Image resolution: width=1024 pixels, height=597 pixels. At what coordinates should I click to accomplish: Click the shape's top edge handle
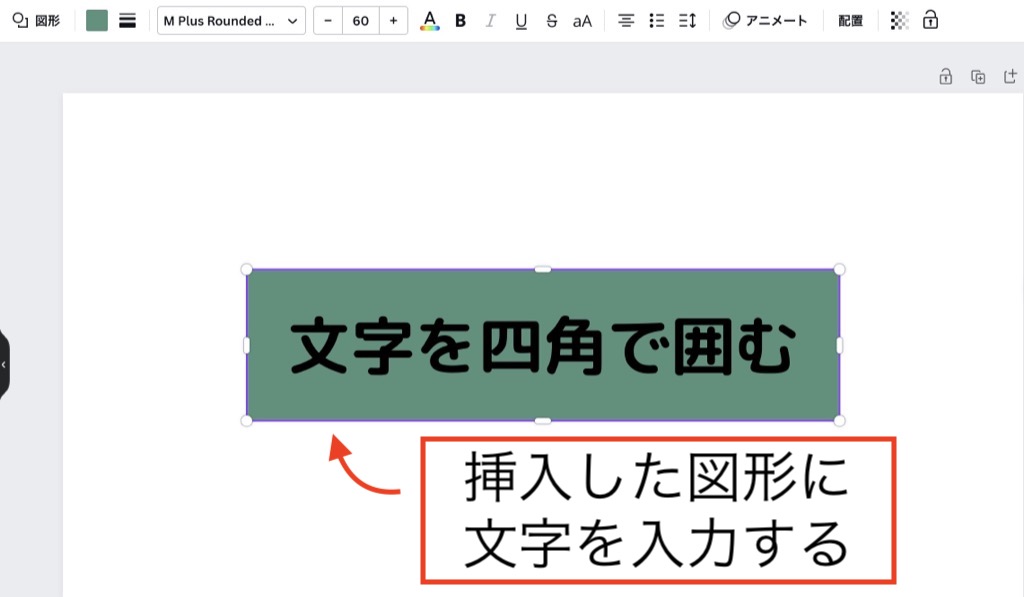543,269
